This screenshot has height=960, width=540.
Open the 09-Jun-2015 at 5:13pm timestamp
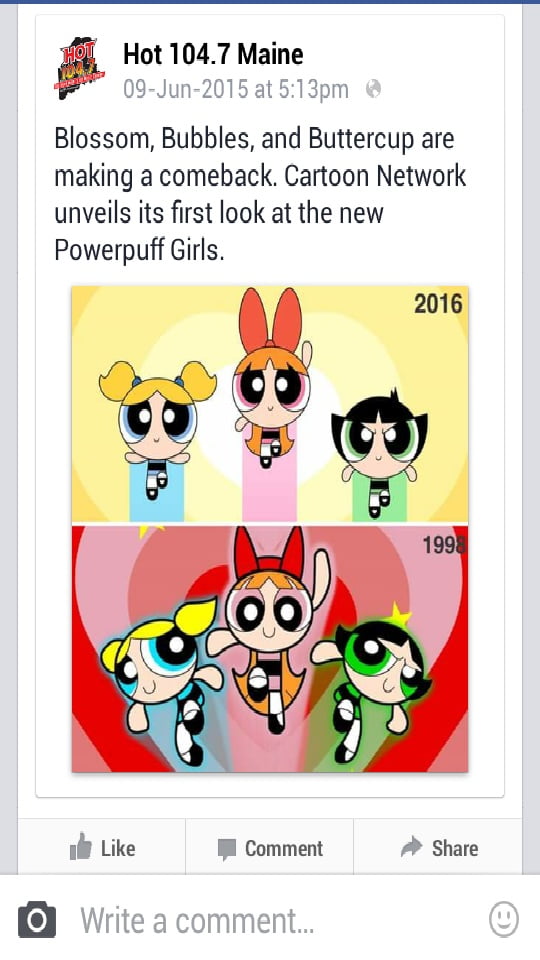pyautogui.click(x=236, y=89)
